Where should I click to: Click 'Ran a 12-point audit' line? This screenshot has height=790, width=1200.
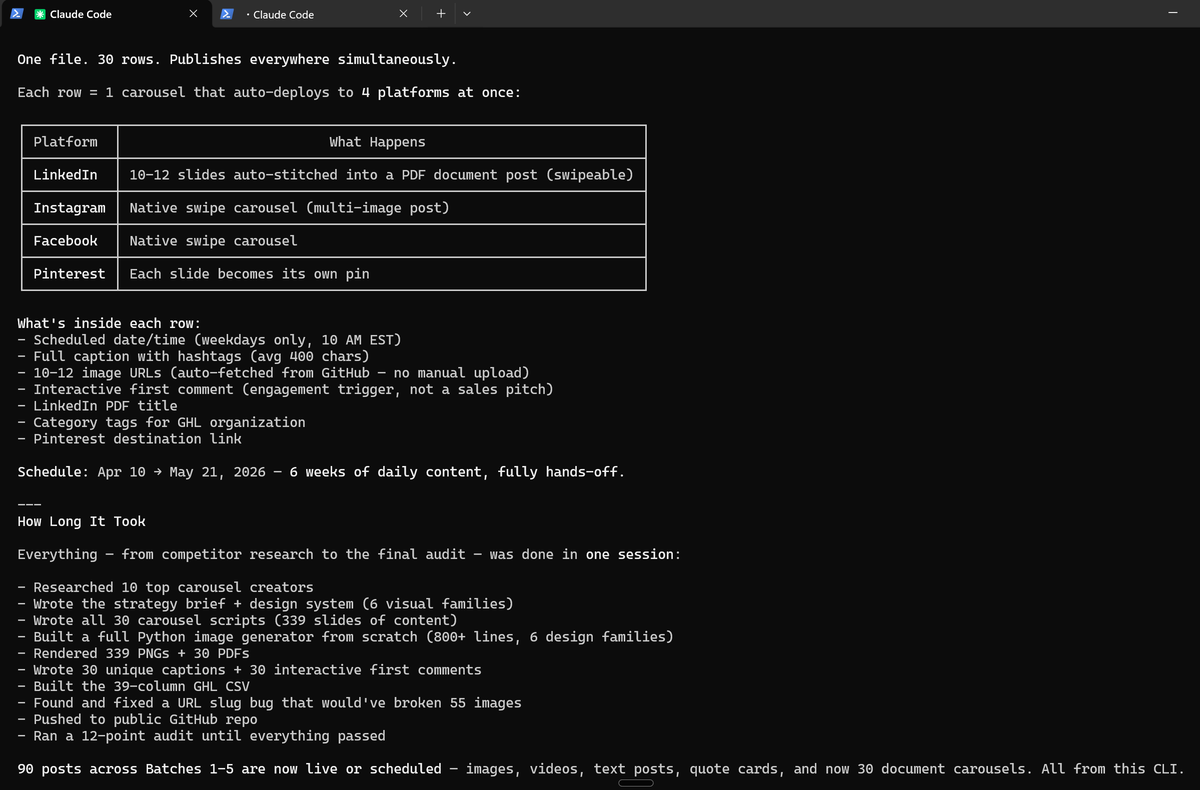[201, 736]
